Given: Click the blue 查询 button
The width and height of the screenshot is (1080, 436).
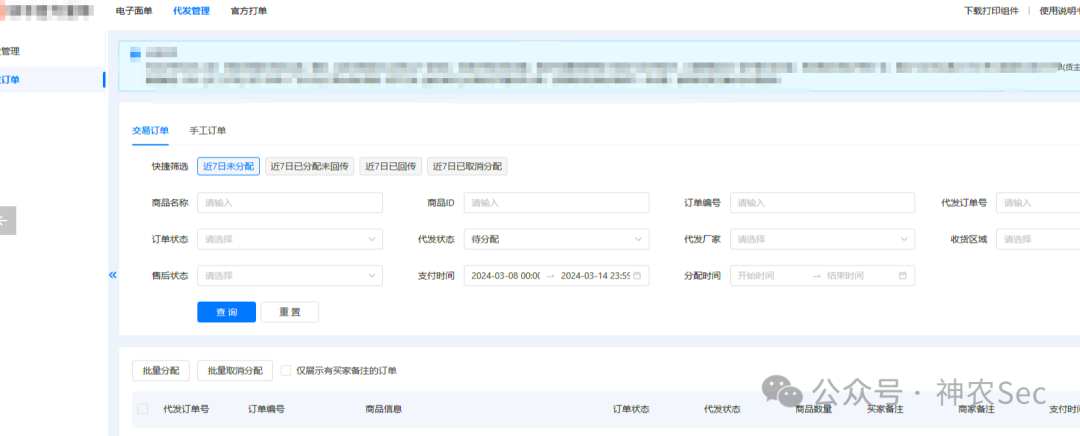Looking at the screenshot, I should [x=227, y=312].
